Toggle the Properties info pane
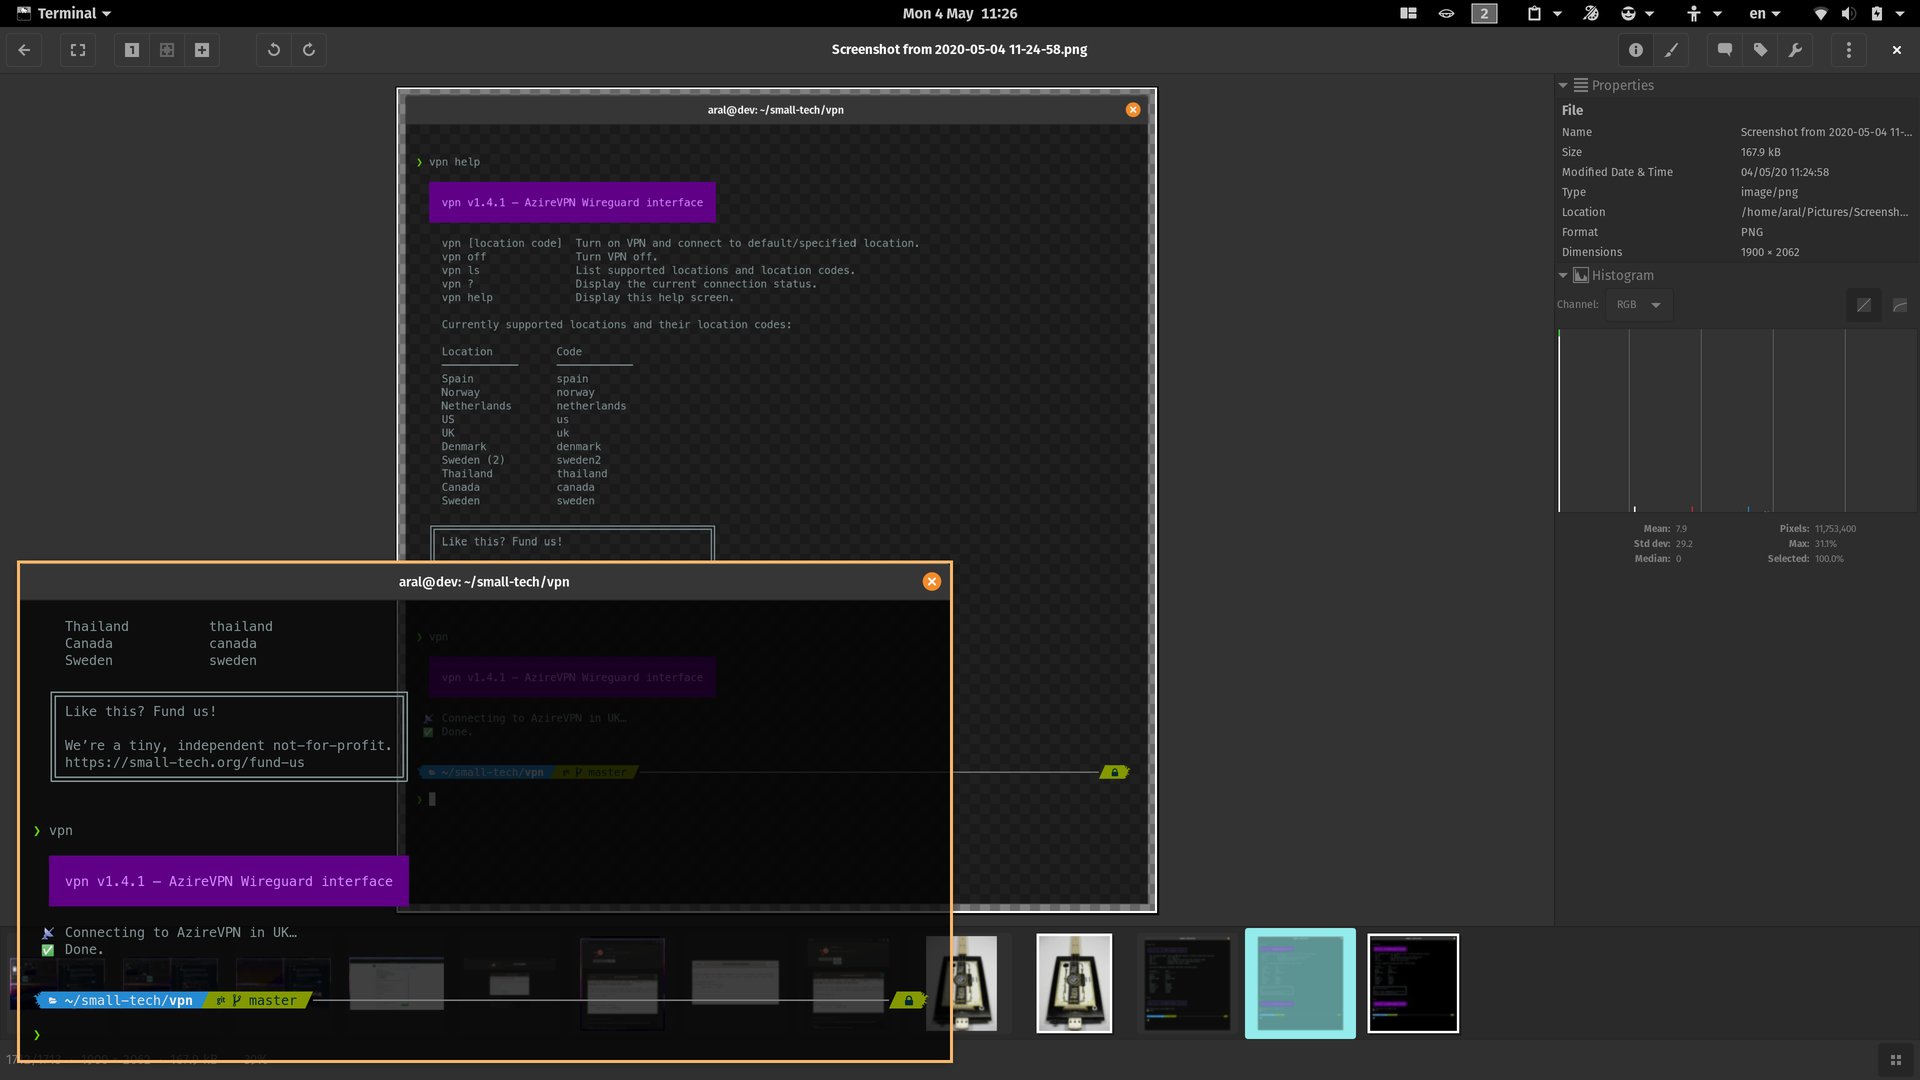 (x=1635, y=49)
